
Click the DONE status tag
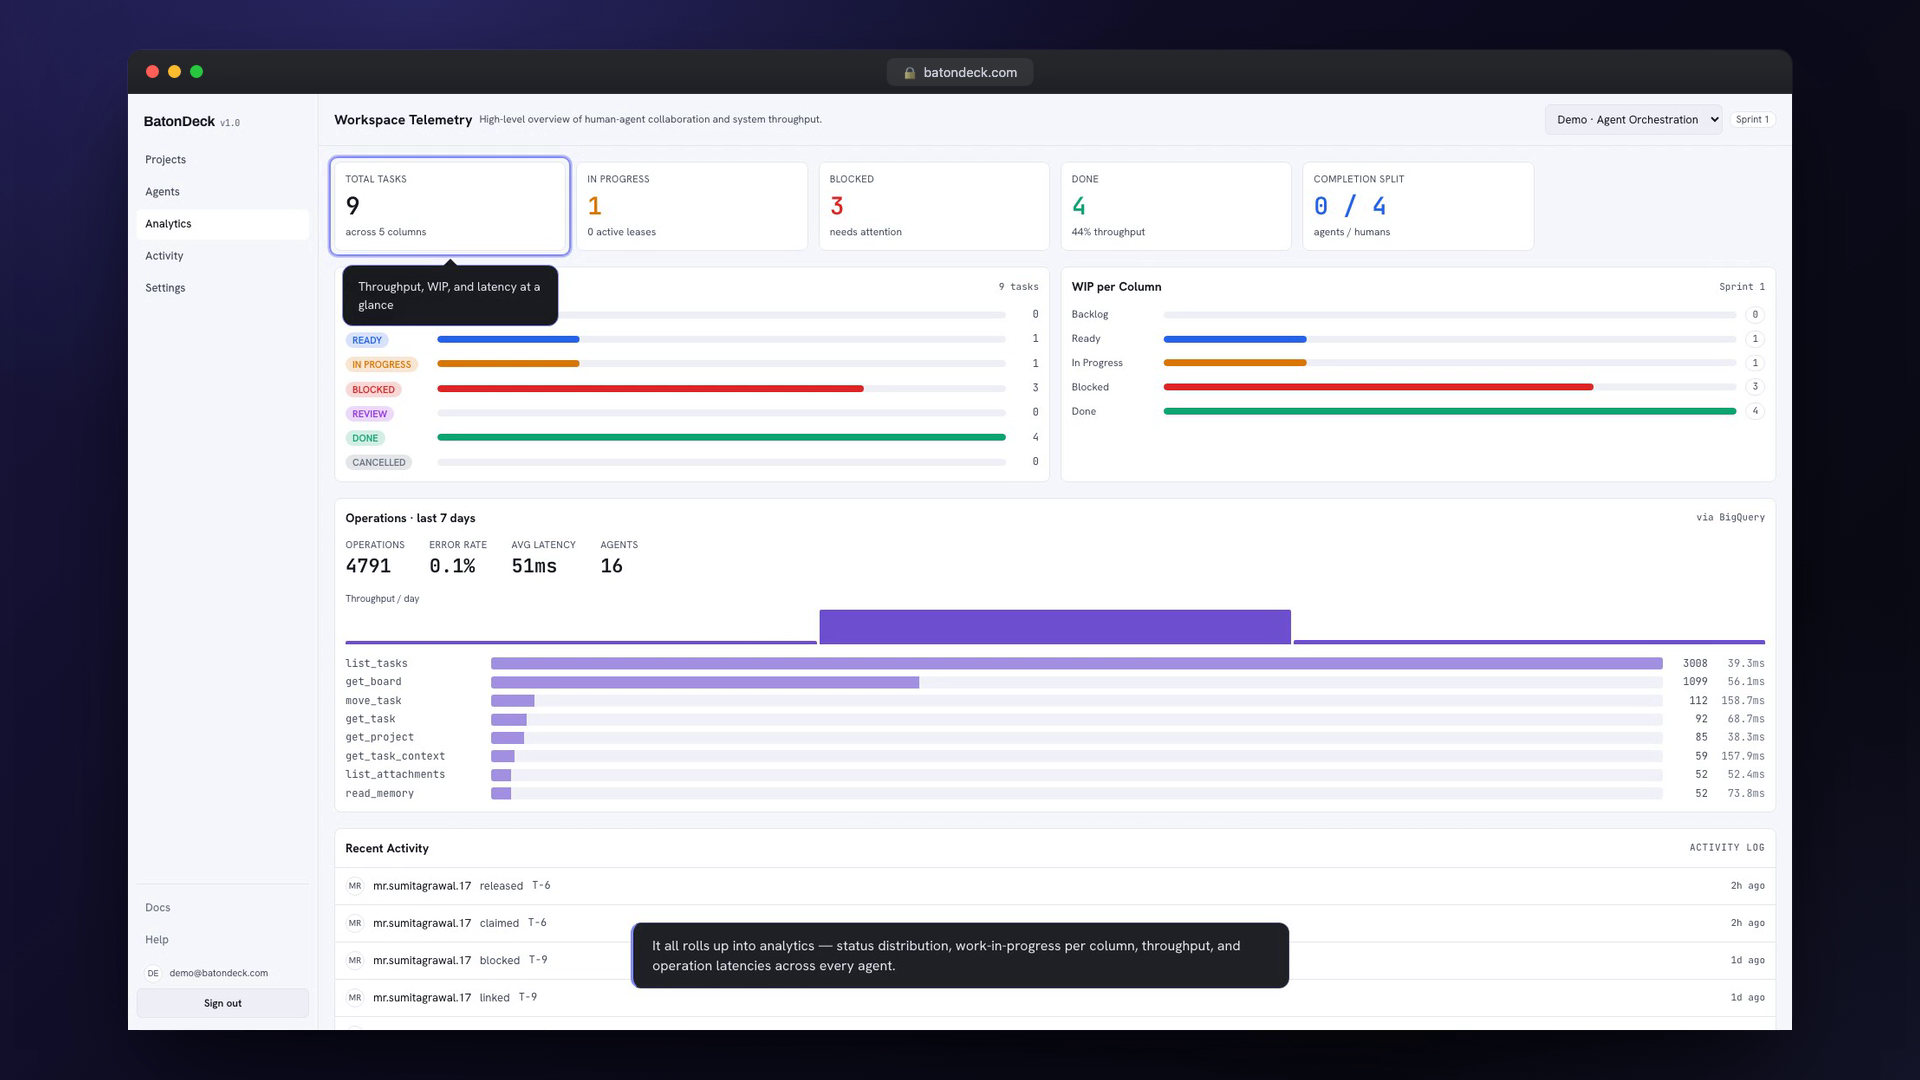(365, 438)
